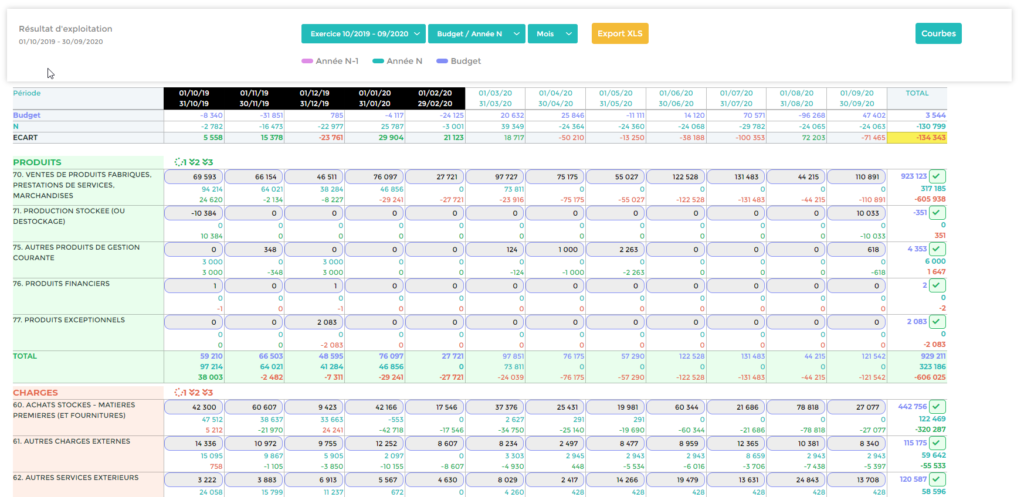Screen dimensions: 1024x497
Task: Edit the 348 input in row 75
Action: tap(254, 250)
